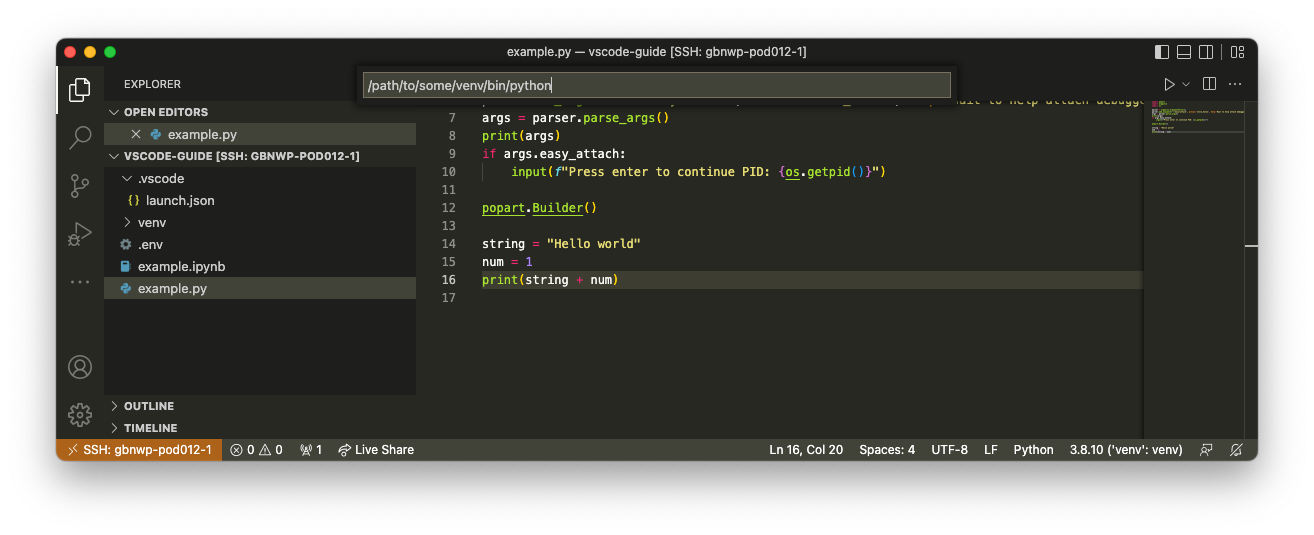Click Live Share in status bar

[x=376, y=450]
